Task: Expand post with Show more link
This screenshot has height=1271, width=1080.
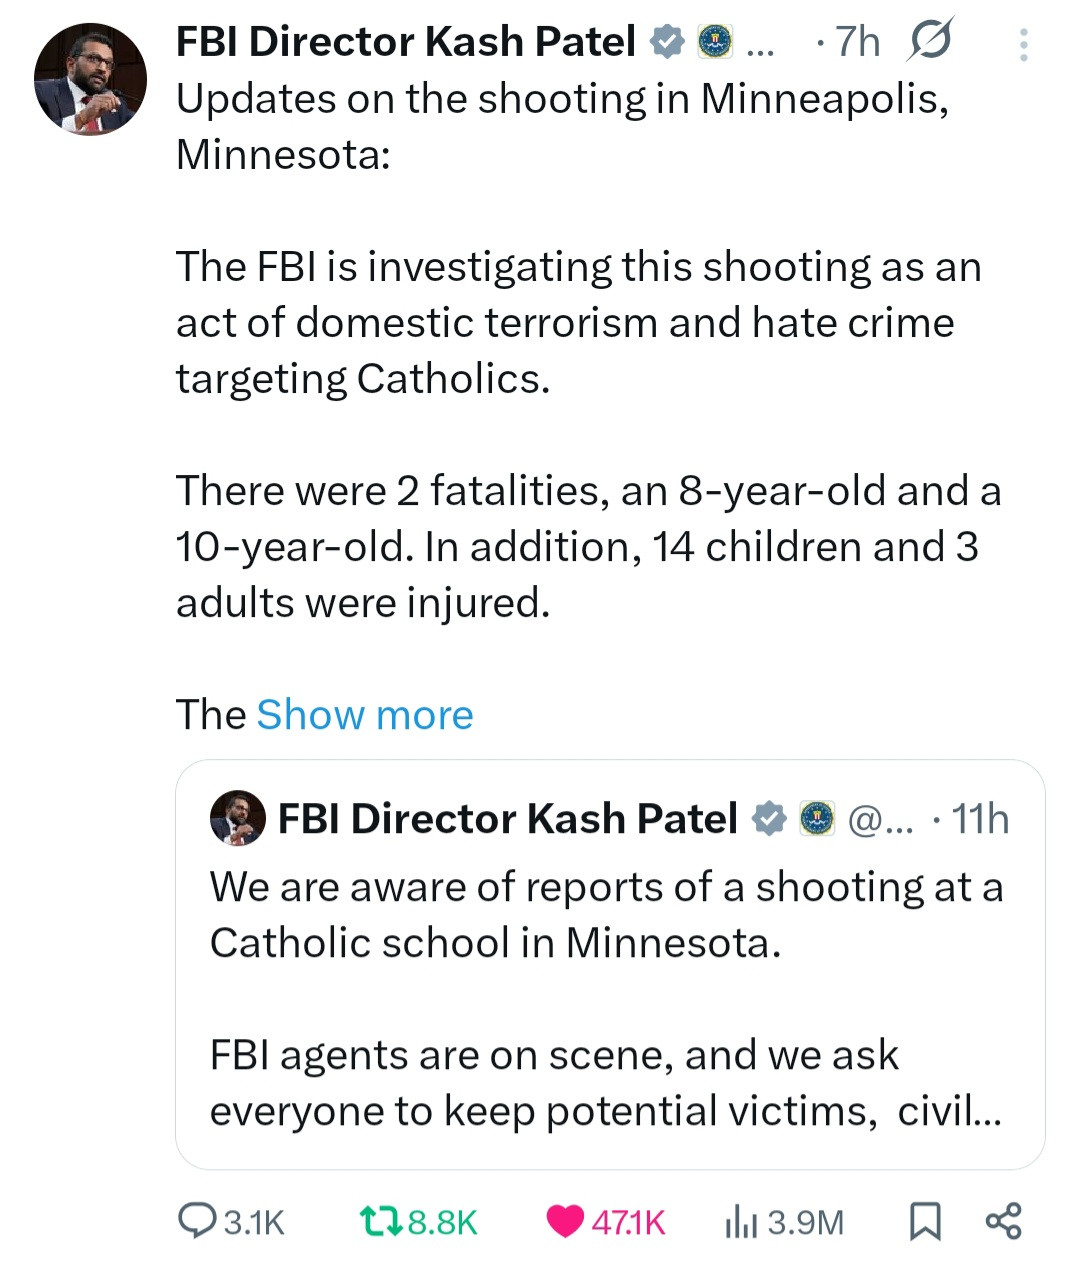Action: coord(364,715)
